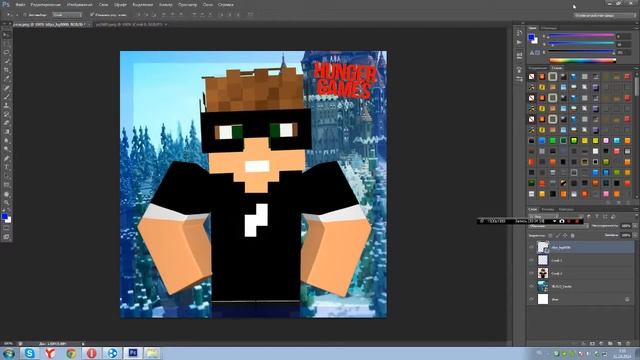
Task: Open the Styles panel flyout menu
Action: point(636,68)
